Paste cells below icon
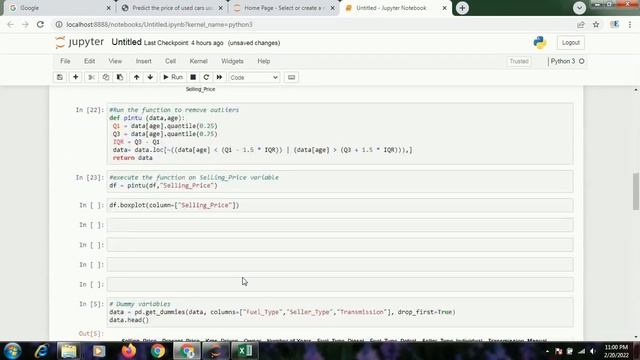 pyautogui.click(x=120, y=77)
